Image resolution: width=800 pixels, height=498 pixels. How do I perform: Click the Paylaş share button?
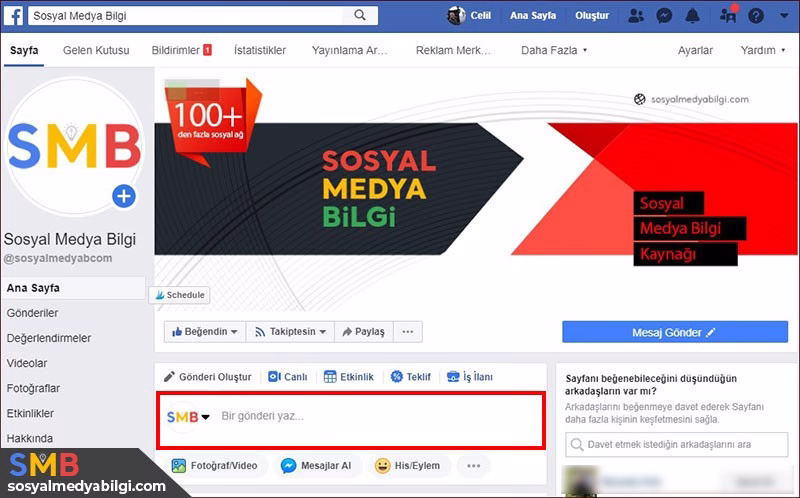[364, 332]
